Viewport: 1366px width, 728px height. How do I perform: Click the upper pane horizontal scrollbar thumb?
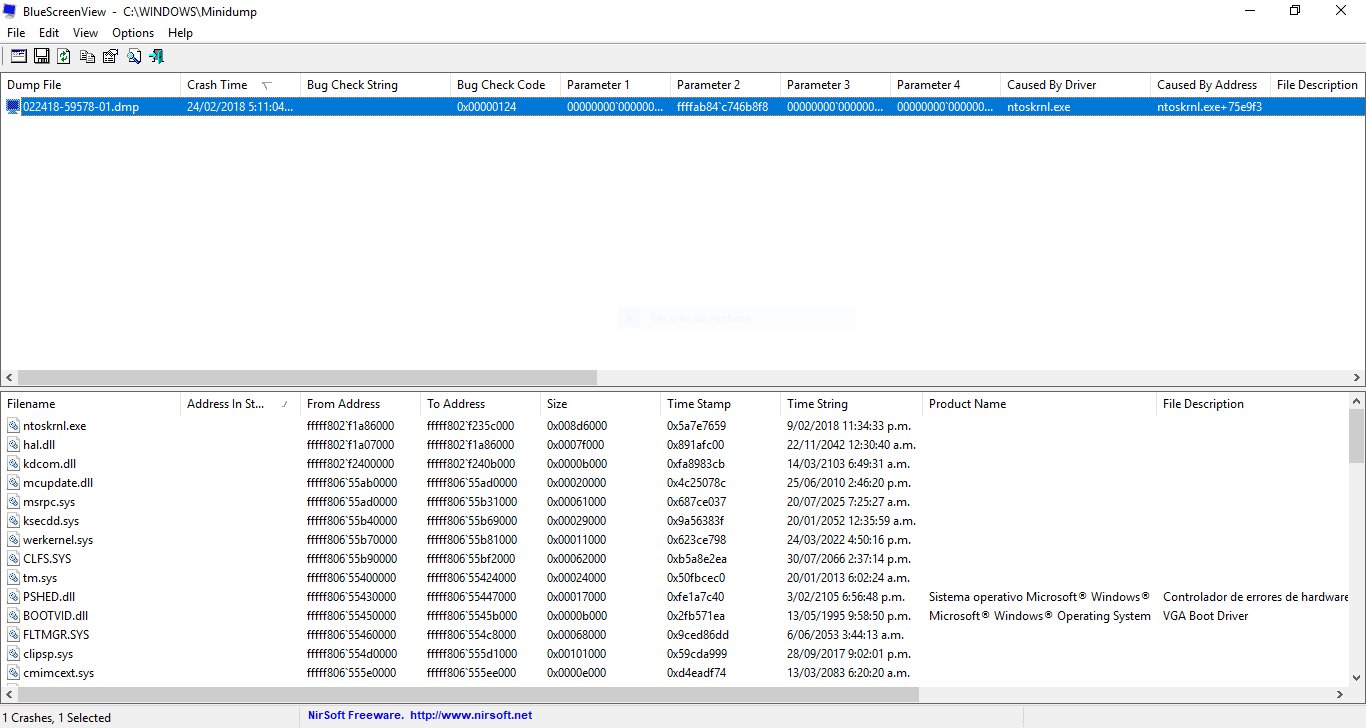pos(307,378)
